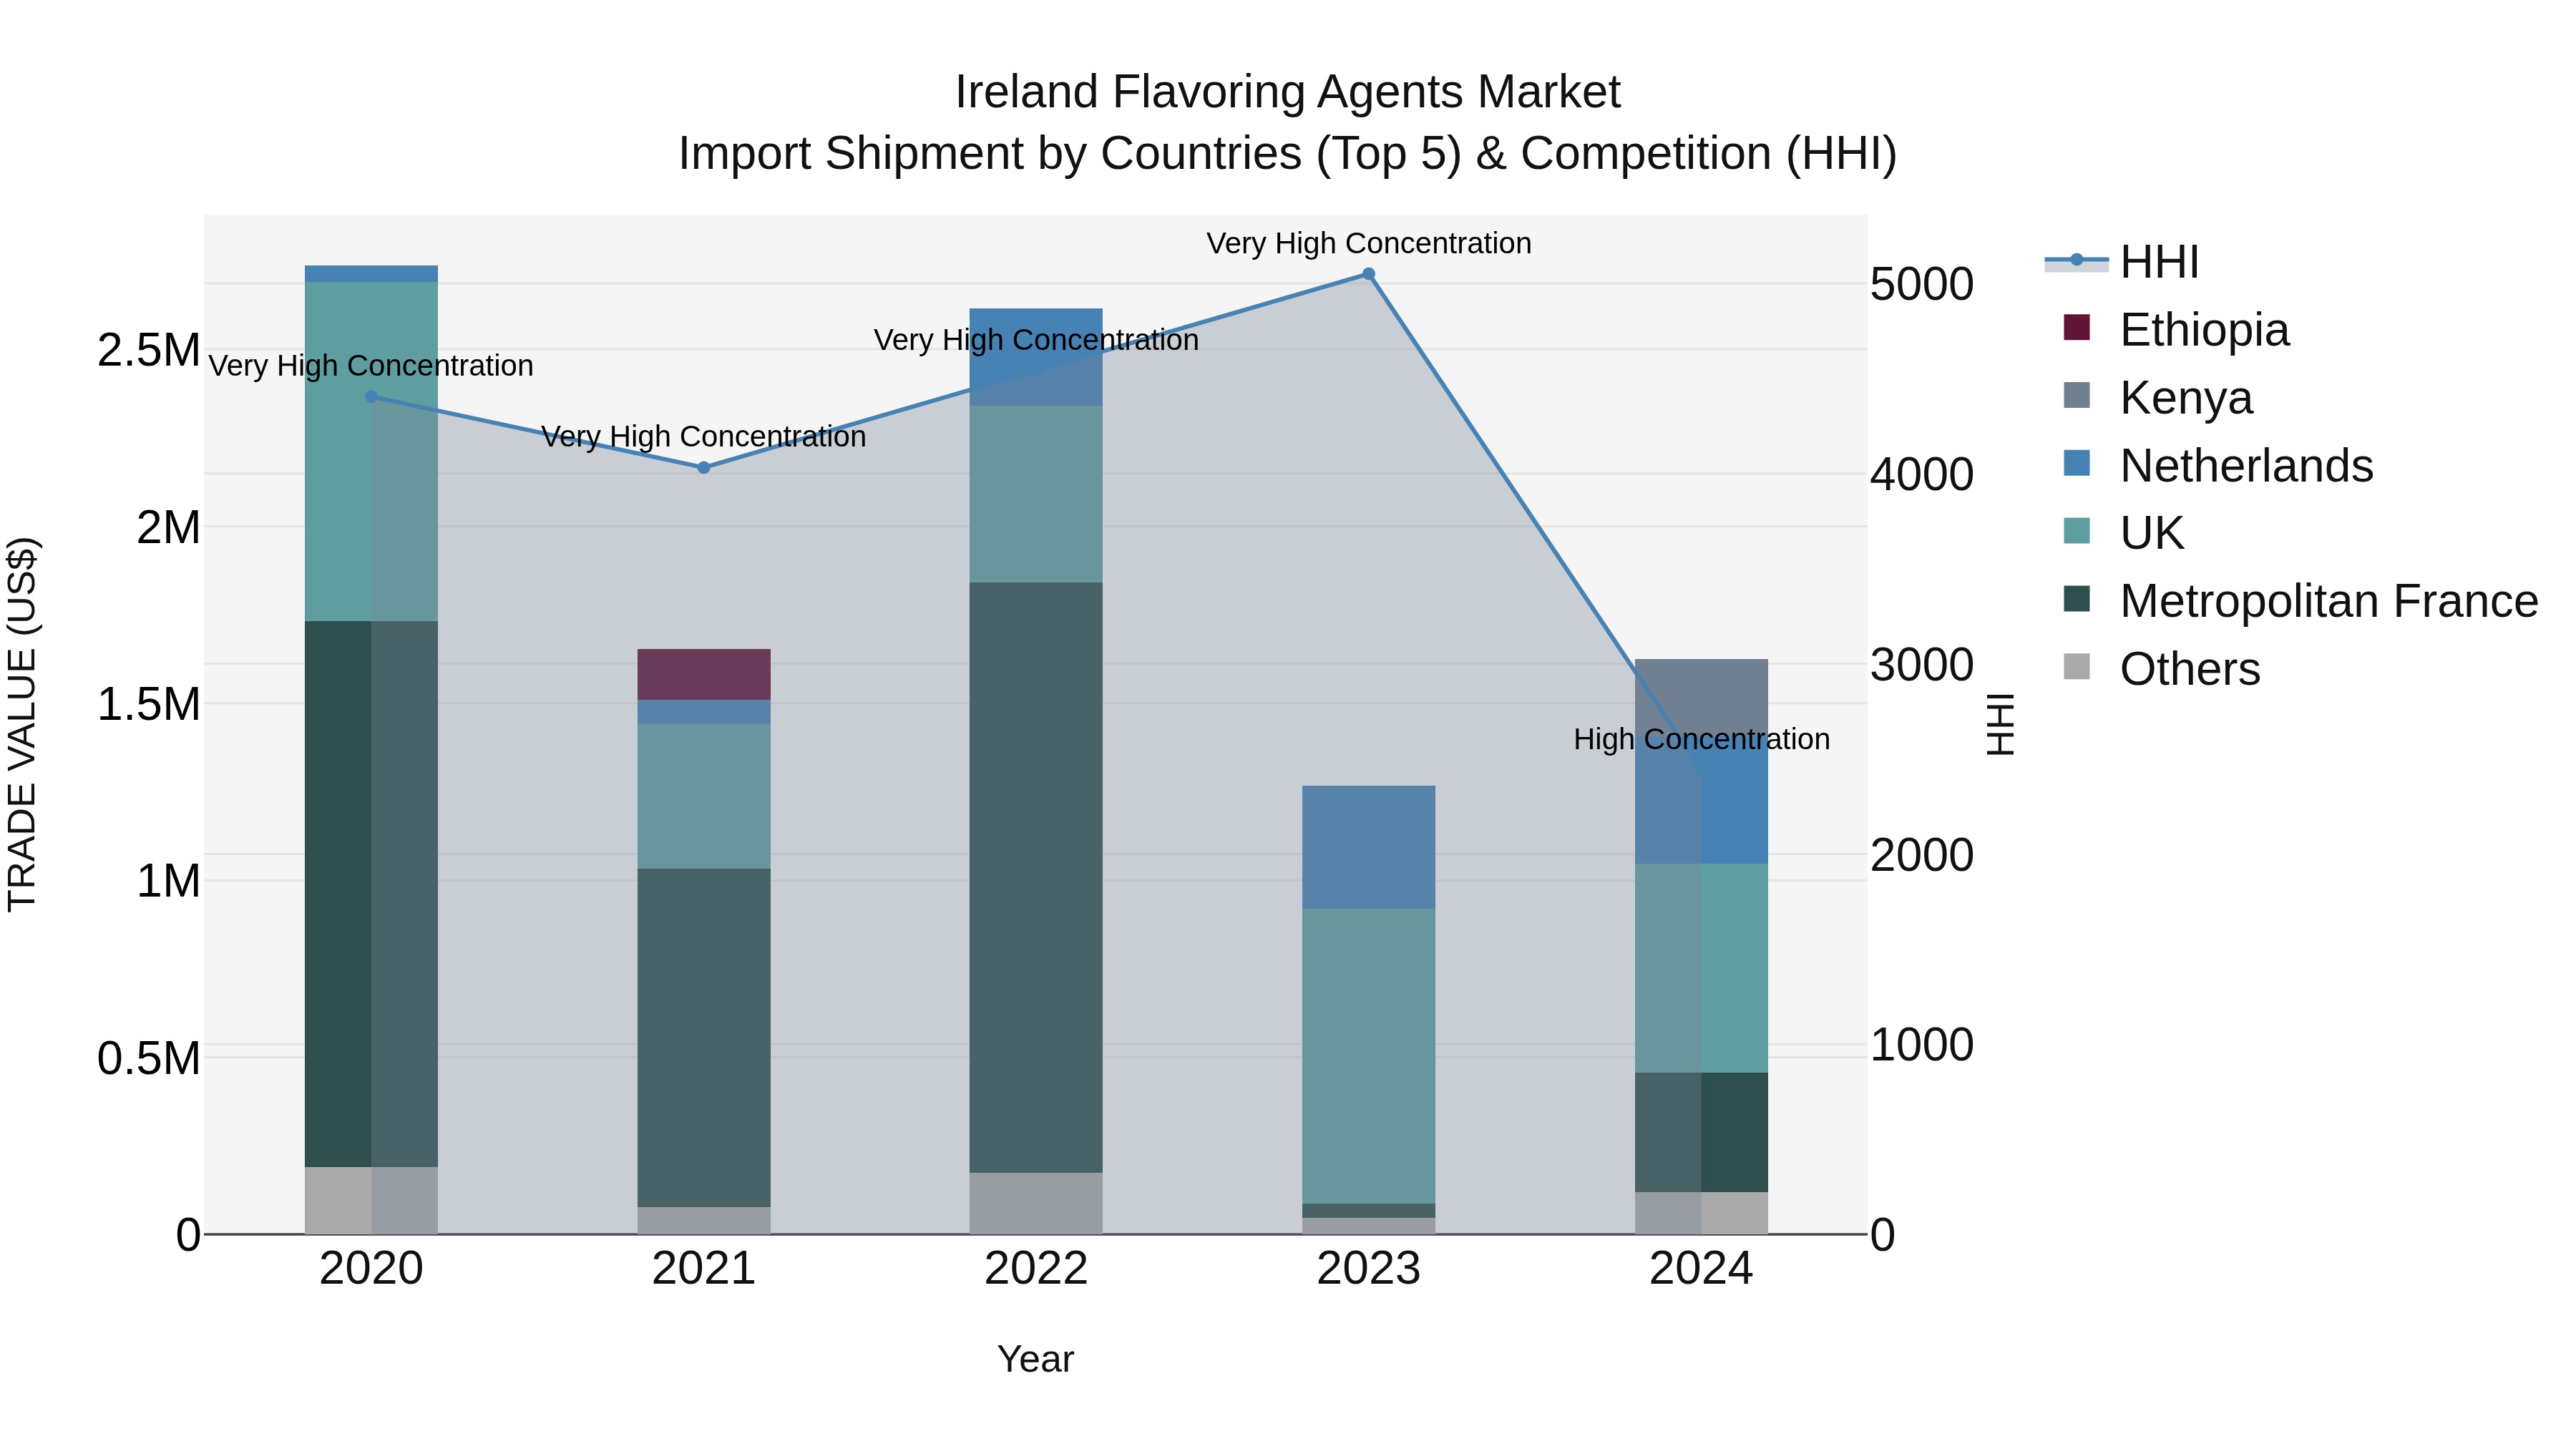Screen dimensions: 2576x1449
Task: Click the vertical HHI right axis title
Action: click(2000, 724)
